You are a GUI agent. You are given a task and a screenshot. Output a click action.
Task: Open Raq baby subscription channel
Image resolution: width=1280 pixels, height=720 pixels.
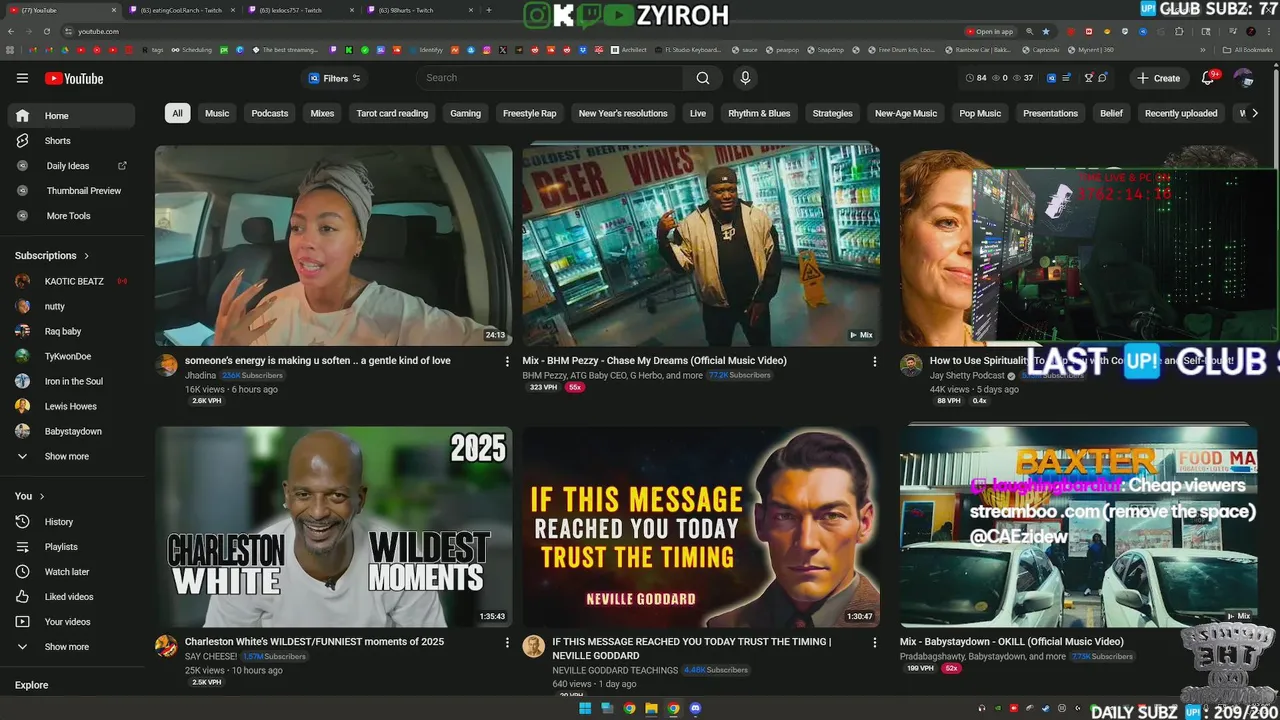click(x=63, y=331)
